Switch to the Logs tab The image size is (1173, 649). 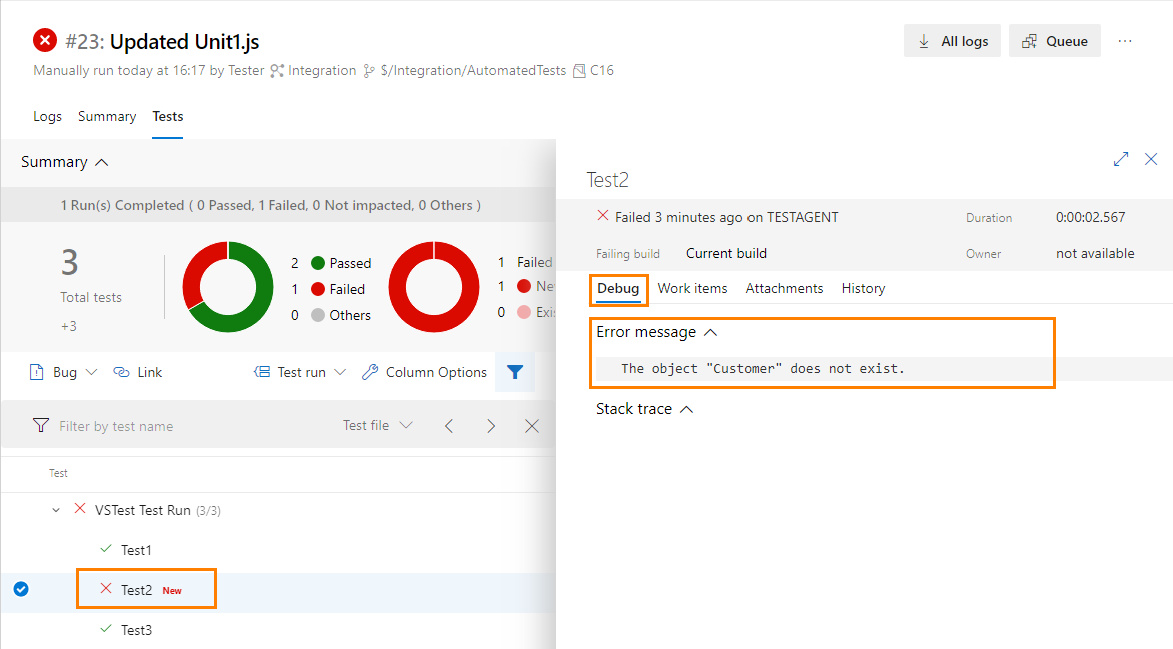[x=46, y=116]
